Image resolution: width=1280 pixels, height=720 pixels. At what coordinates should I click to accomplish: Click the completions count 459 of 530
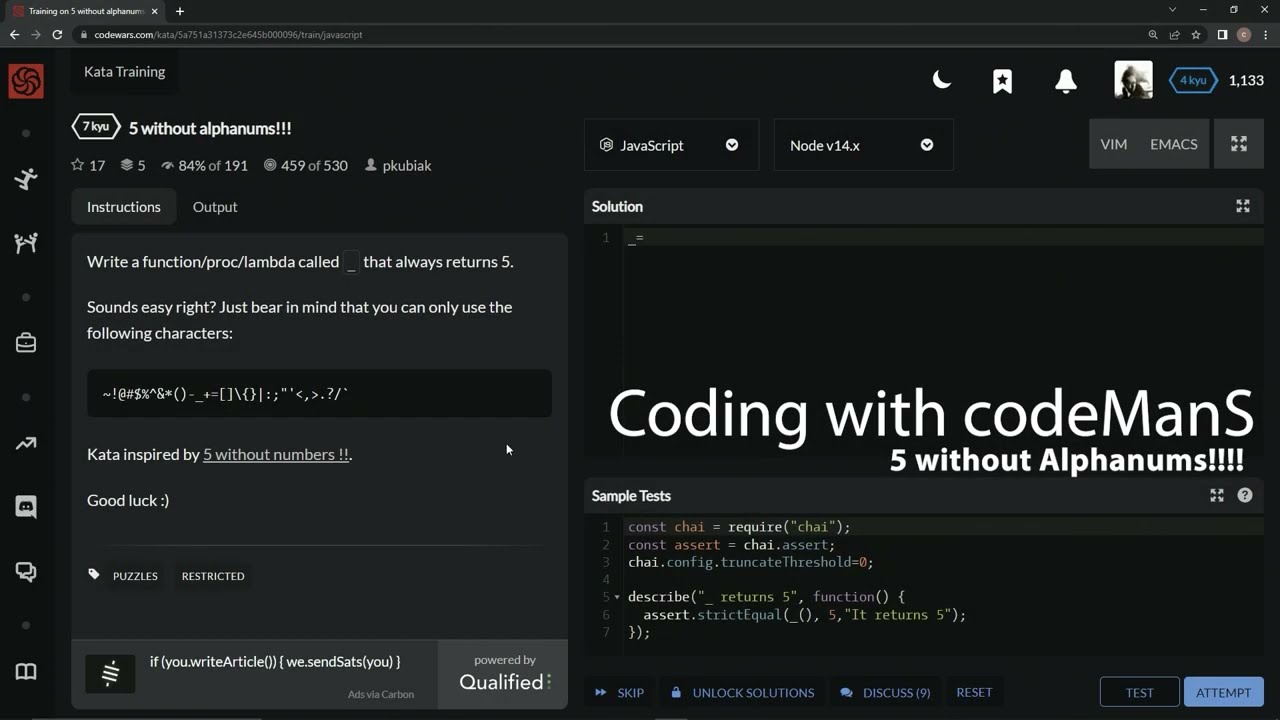coord(306,165)
